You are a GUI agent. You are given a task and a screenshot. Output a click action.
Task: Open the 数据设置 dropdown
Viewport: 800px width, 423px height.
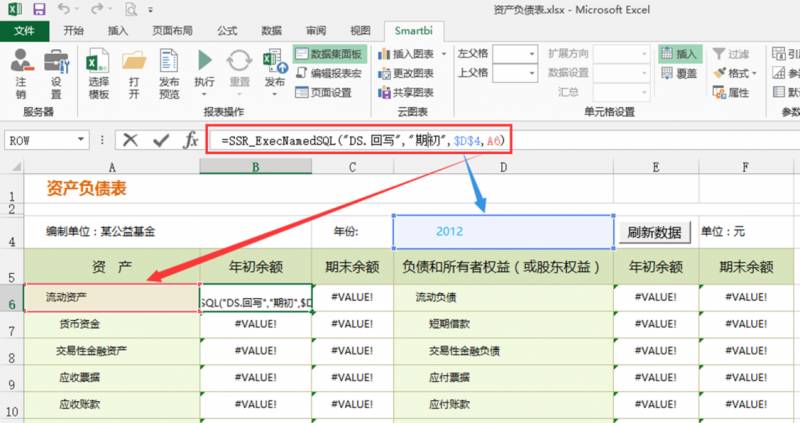pyautogui.click(x=644, y=73)
